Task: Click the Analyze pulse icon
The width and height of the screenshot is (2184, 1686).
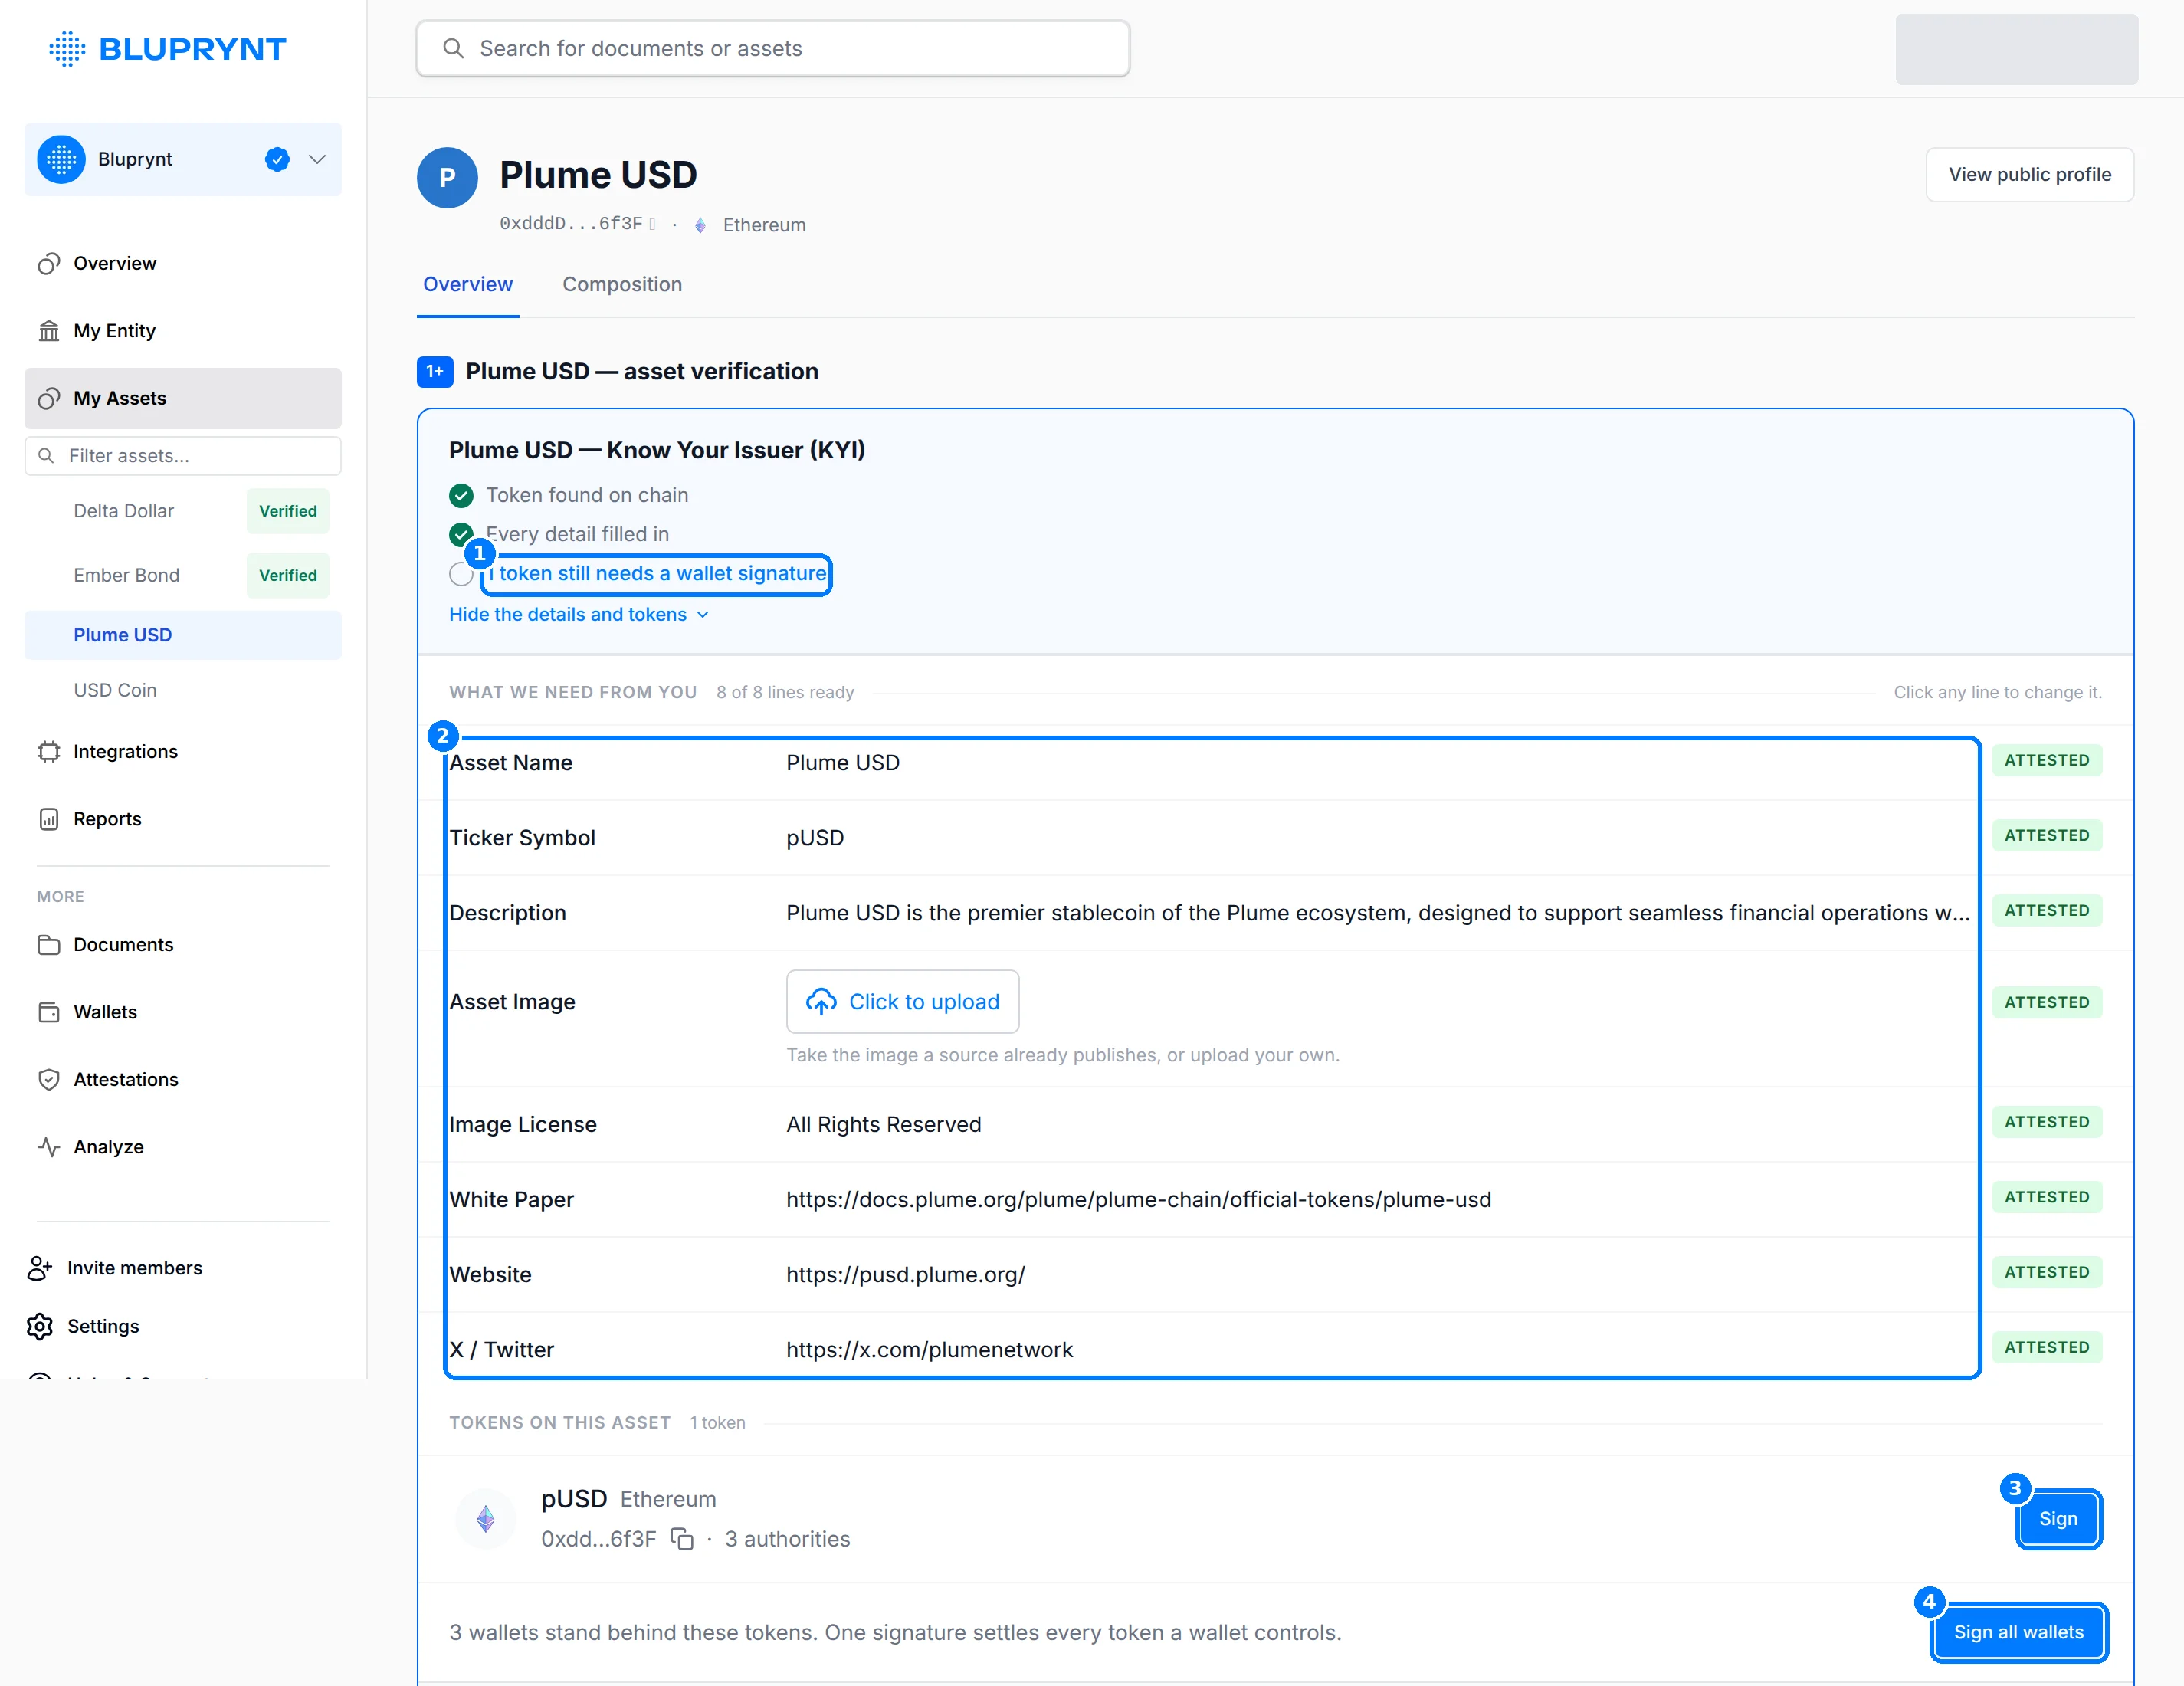Action: click(x=49, y=1147)
